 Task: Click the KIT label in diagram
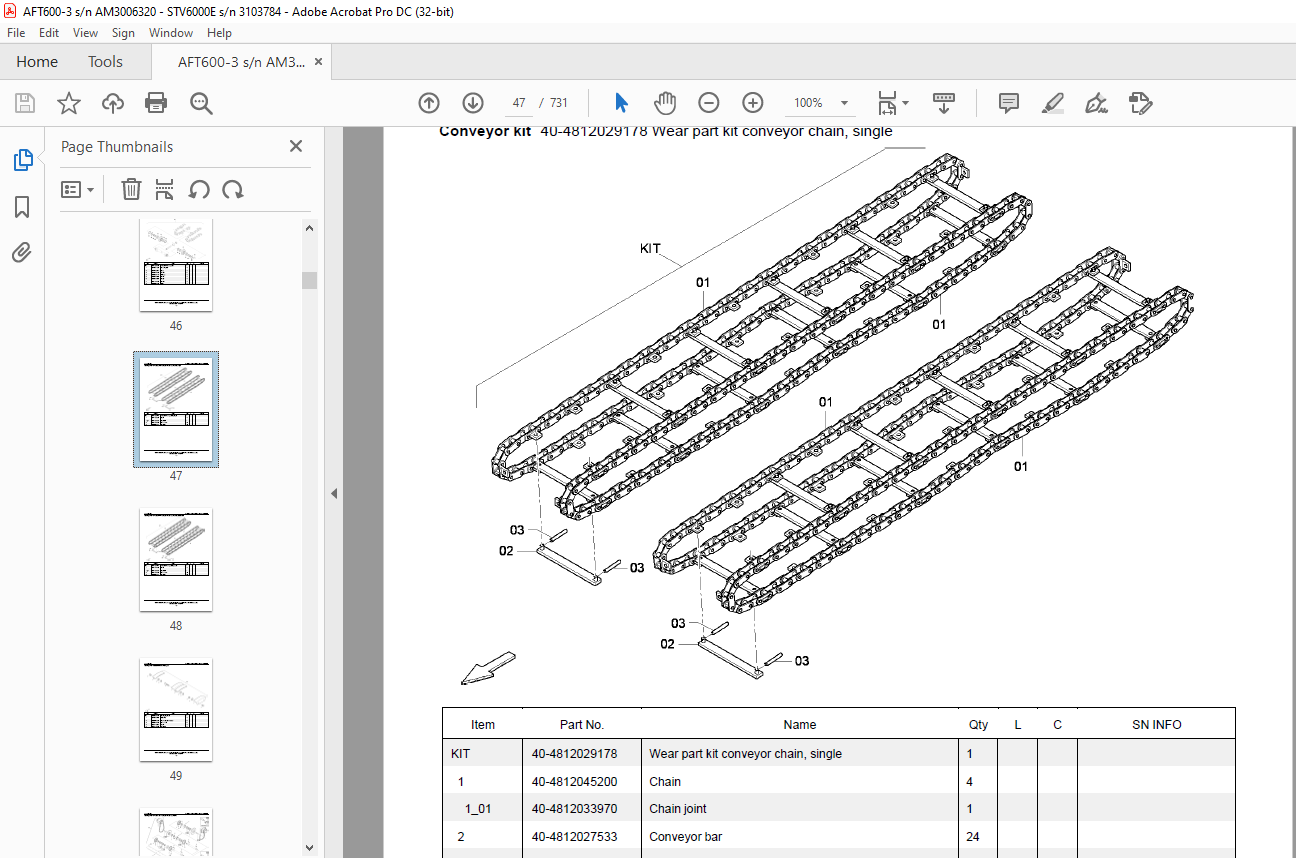(650, 248)
